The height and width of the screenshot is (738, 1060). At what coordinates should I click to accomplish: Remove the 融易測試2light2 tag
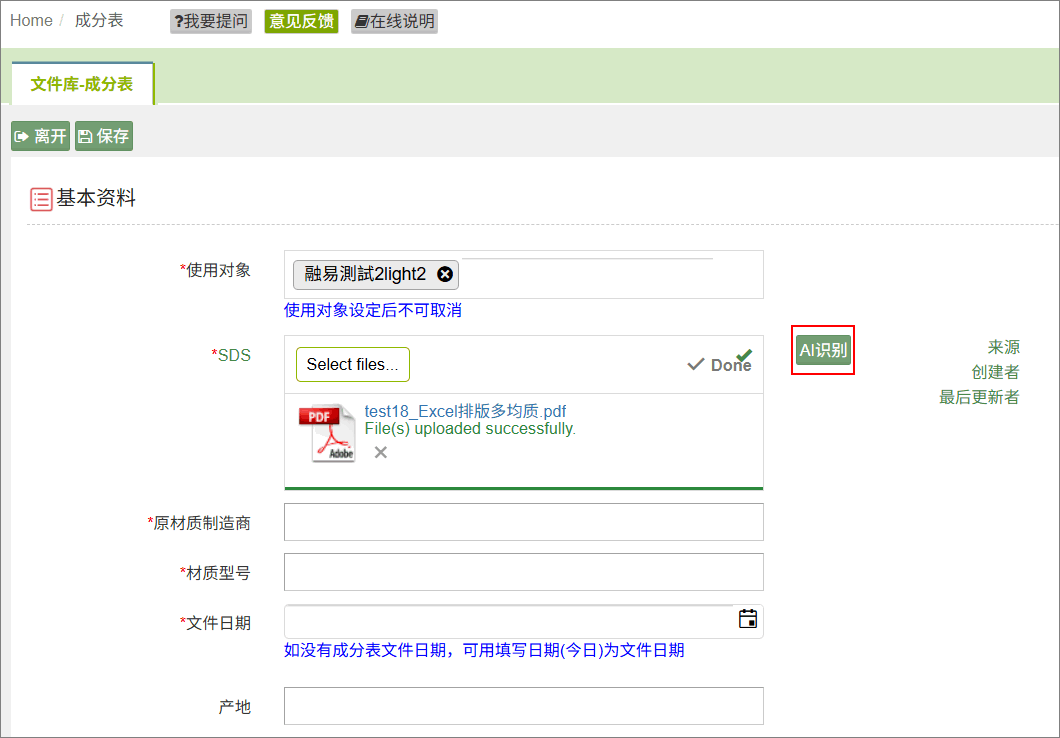[x=445, y=274]
